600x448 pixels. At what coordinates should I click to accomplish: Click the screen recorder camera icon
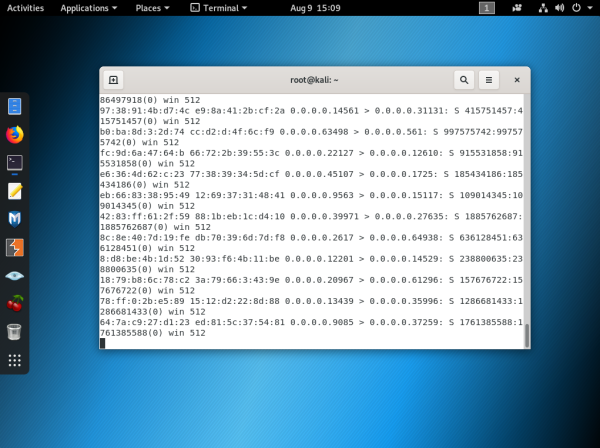click(x=517, y=8)
